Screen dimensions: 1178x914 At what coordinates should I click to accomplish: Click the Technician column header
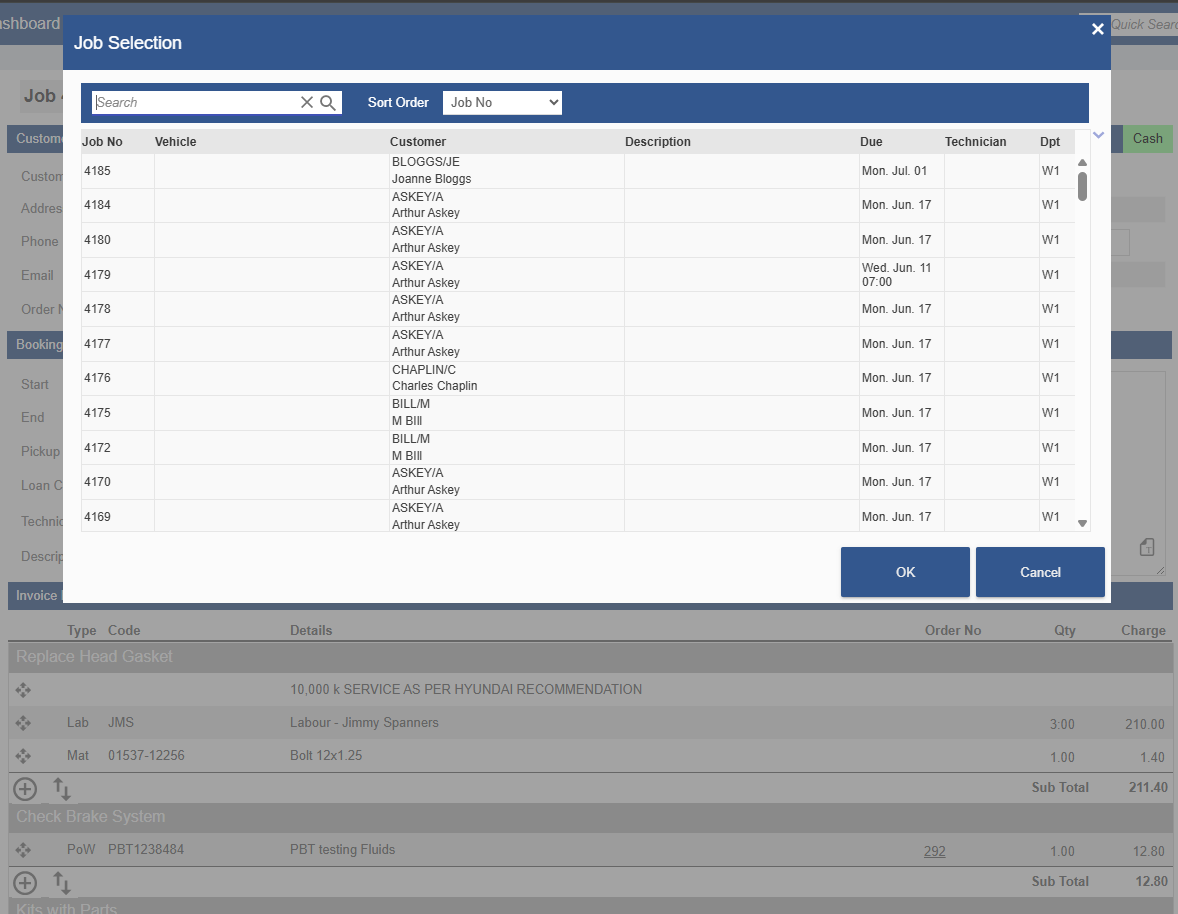[975, 142]
